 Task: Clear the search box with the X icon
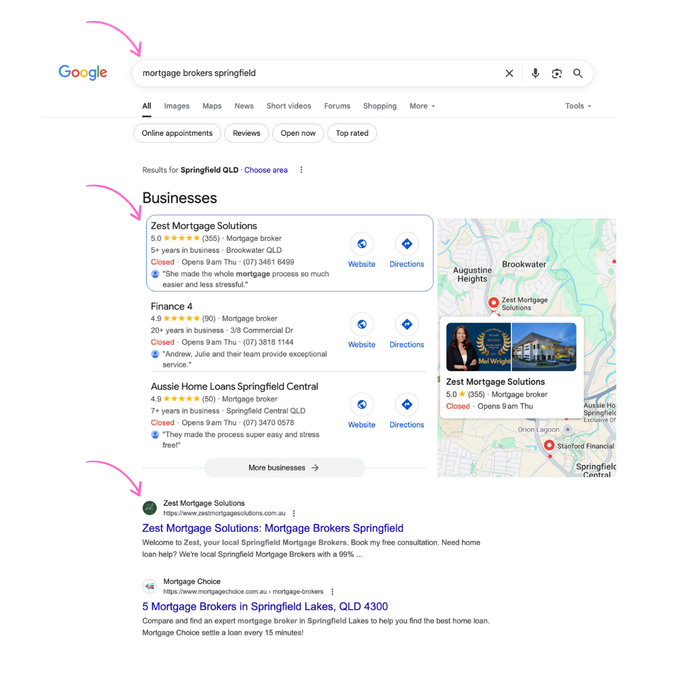(509, 73)
